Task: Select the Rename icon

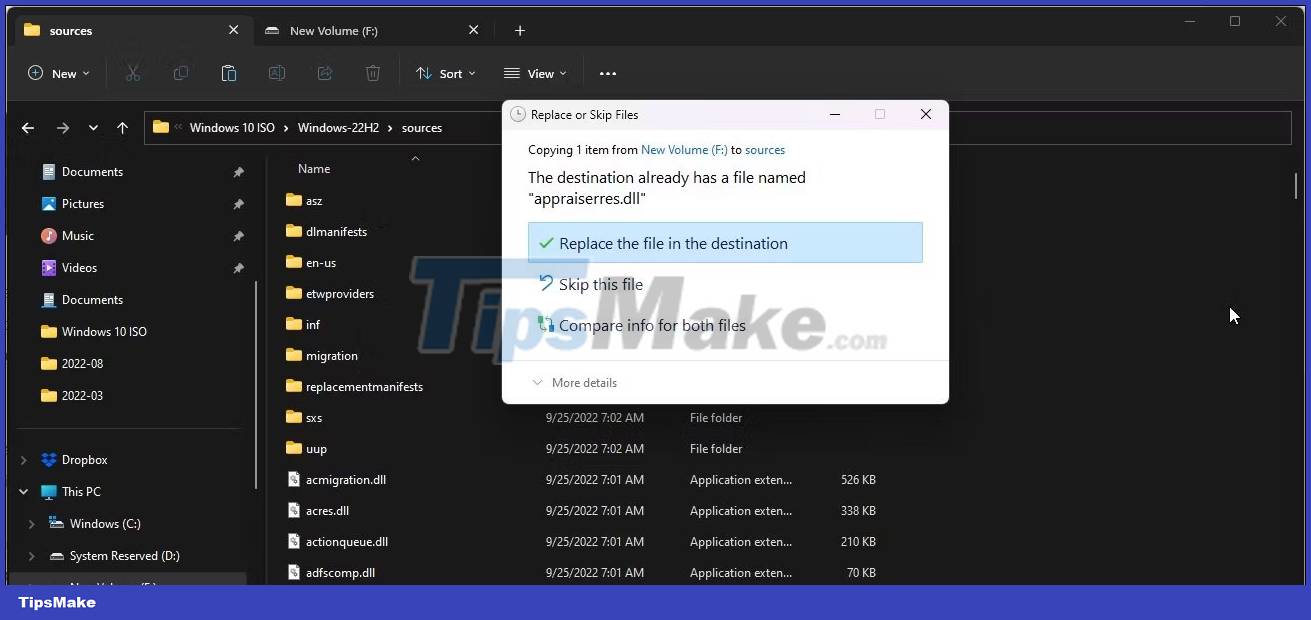Action: tap(276, 73)
